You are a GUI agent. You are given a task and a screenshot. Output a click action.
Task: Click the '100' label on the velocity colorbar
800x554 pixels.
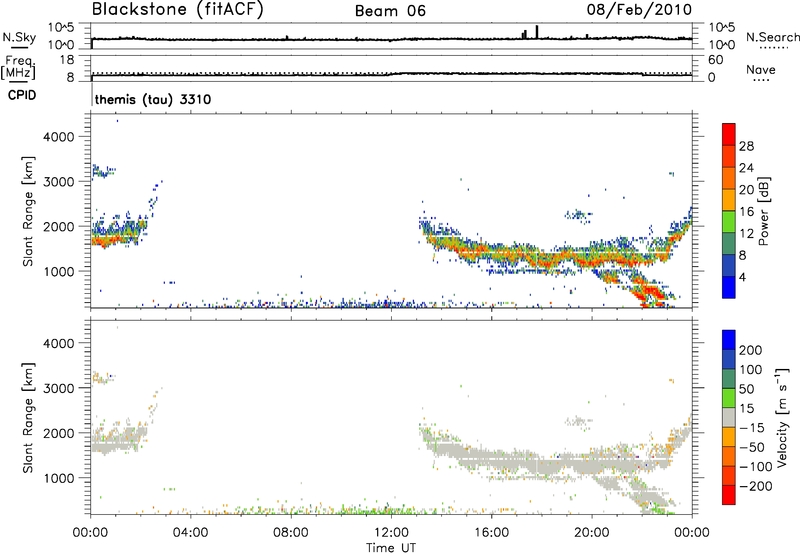click(x=751, y=370)
